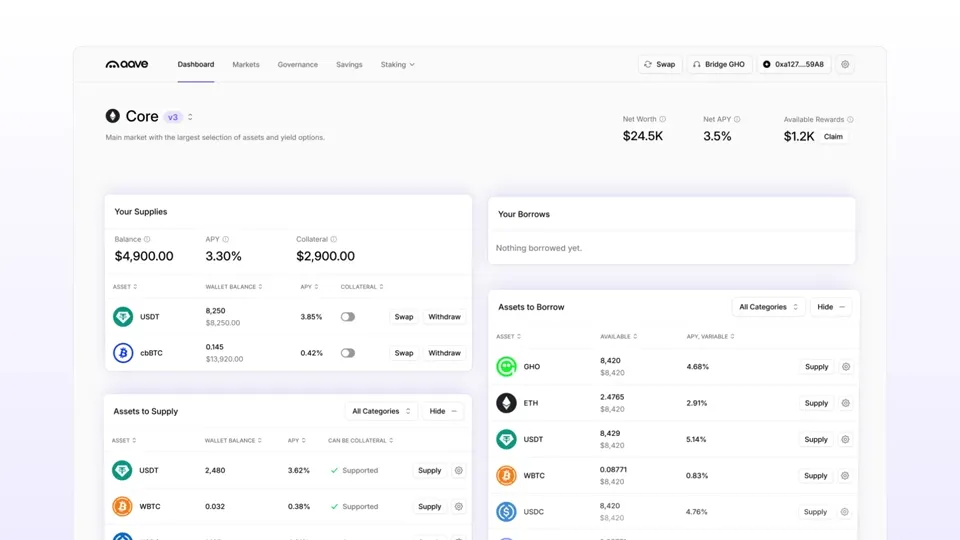The image size is (960, 540).
Task: Toggle collateral switch for cbBTC
Action: point(348,353)
